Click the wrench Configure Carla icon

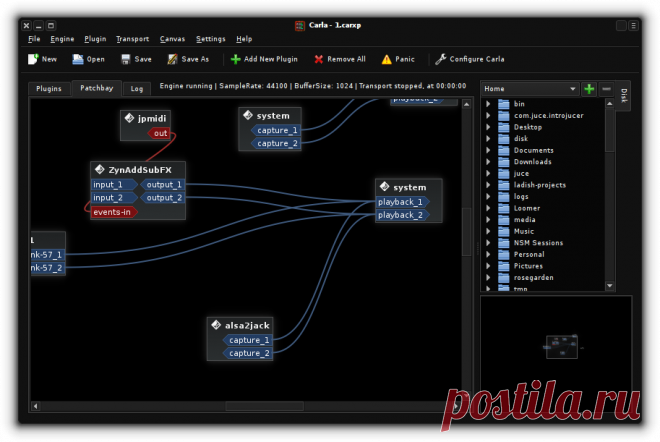pos(440,59)
